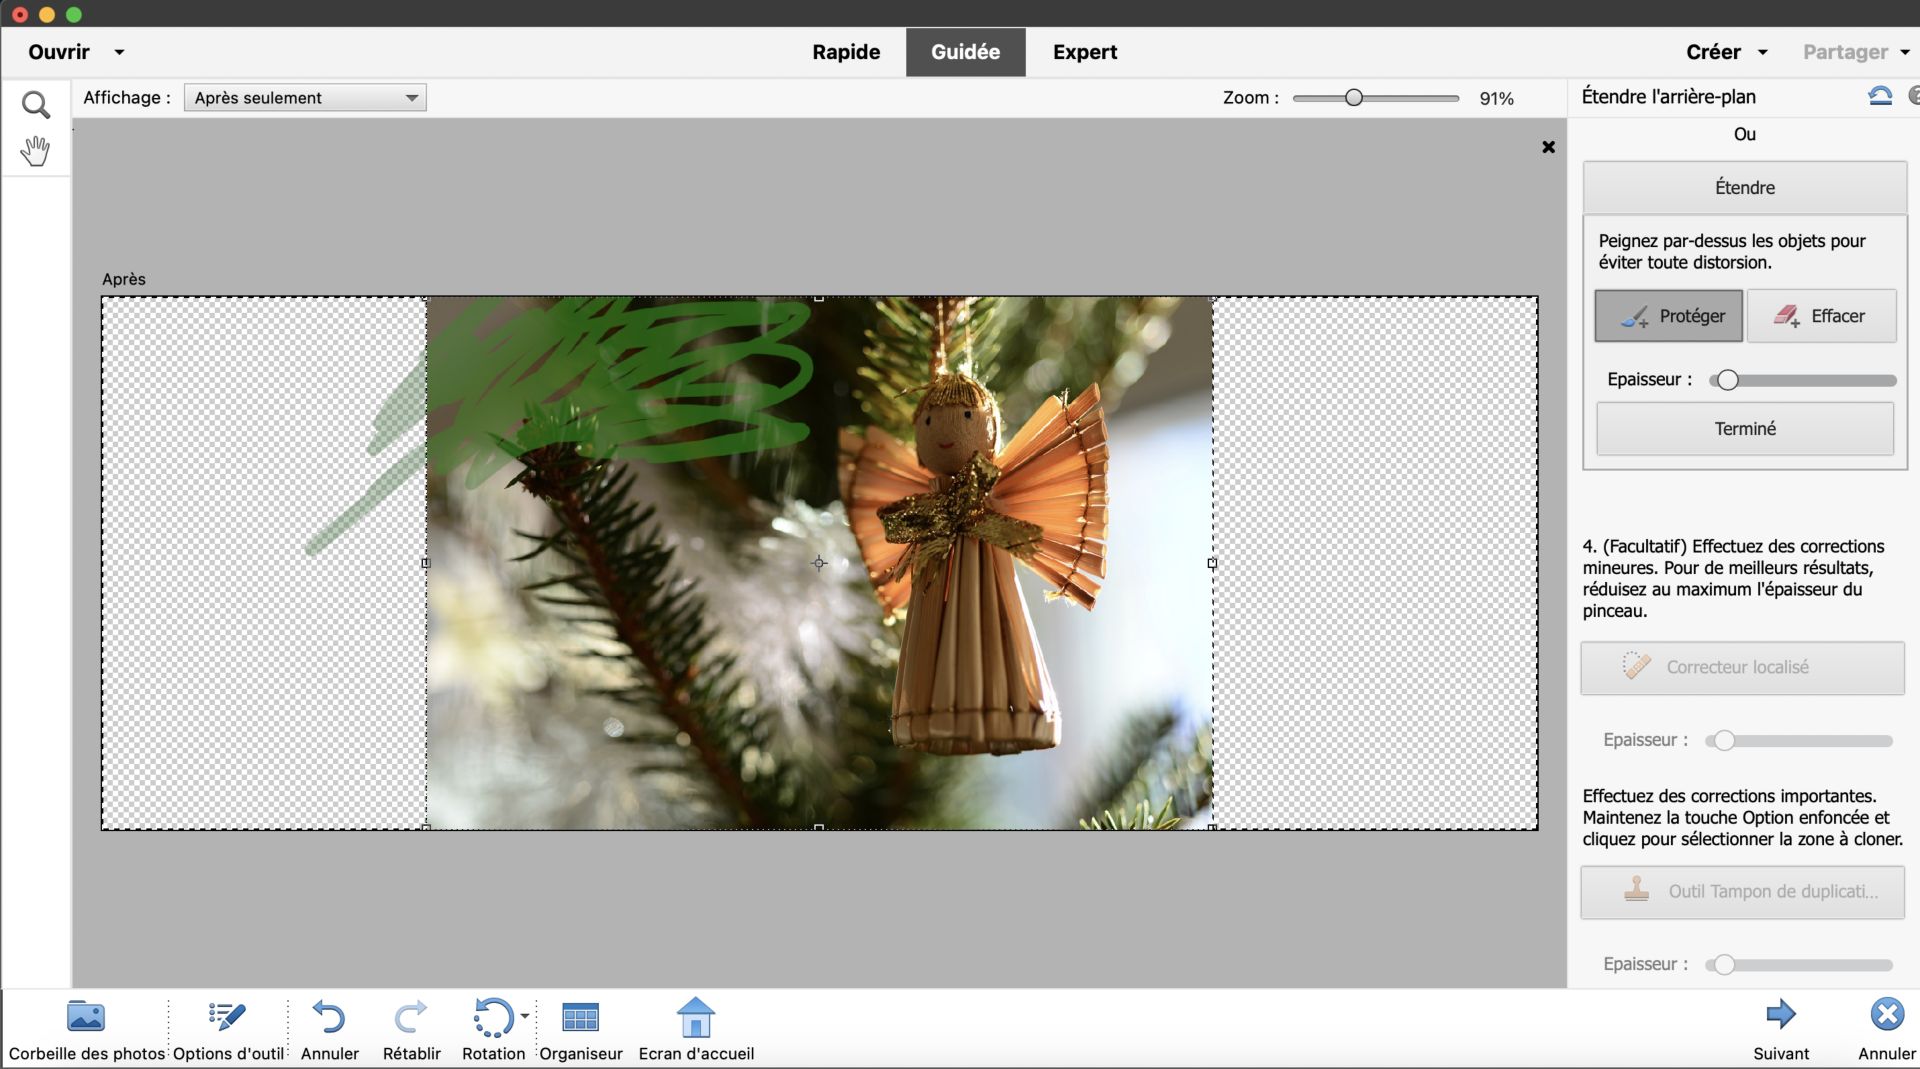Reset panel with the blue reset icon

1880,96
